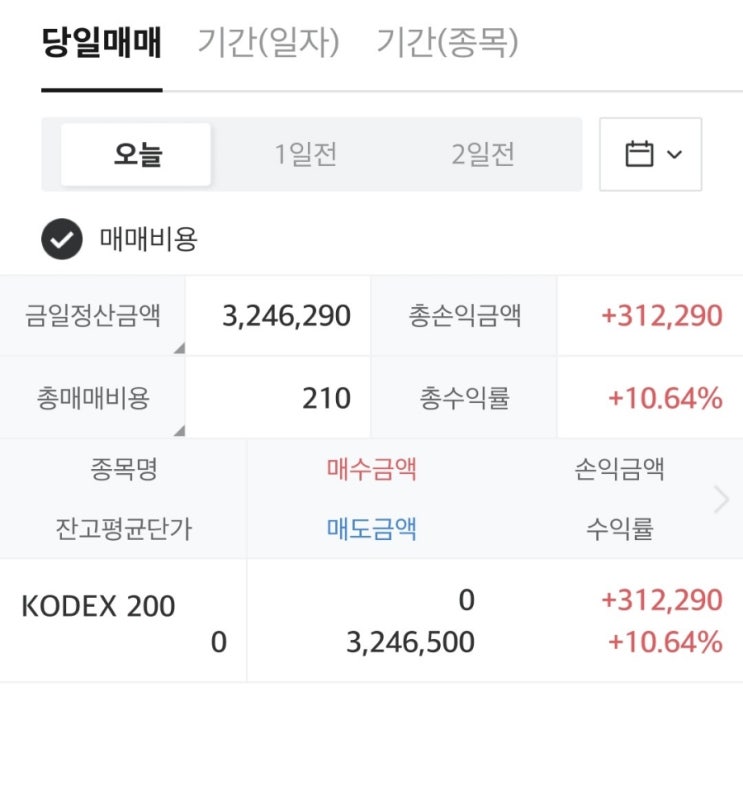
Task: Toggle the 매매비용 checkbox
Action: [x=62, y=240]
